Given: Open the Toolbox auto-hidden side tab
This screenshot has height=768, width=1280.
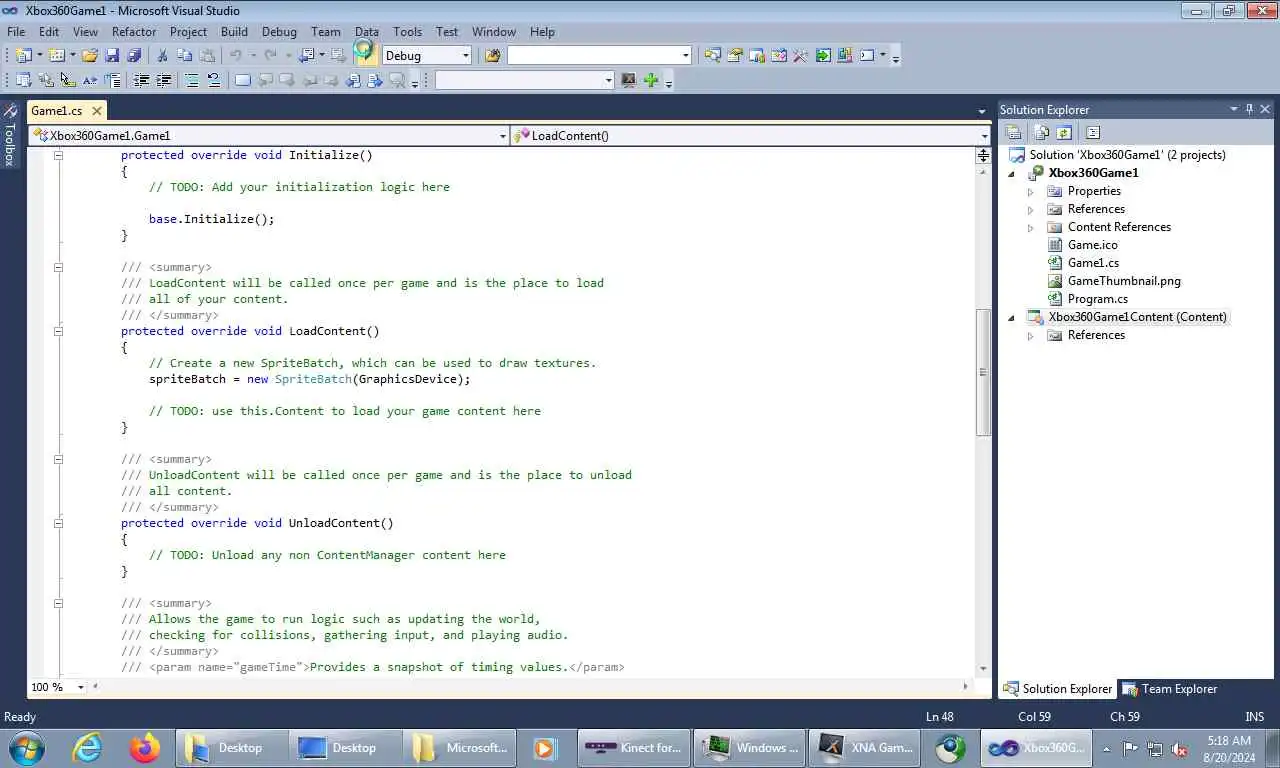Looking at the screenshot, I should pyautogui.click(x=10, y=133).
